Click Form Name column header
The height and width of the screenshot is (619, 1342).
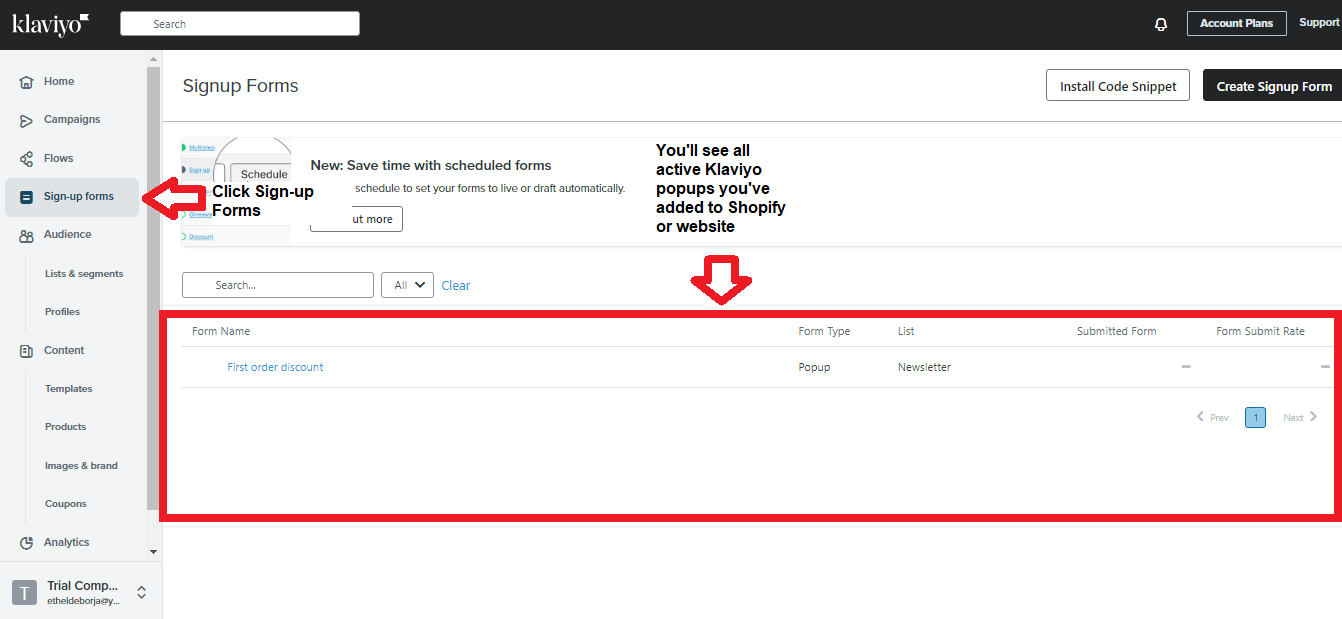pos(221,331)
